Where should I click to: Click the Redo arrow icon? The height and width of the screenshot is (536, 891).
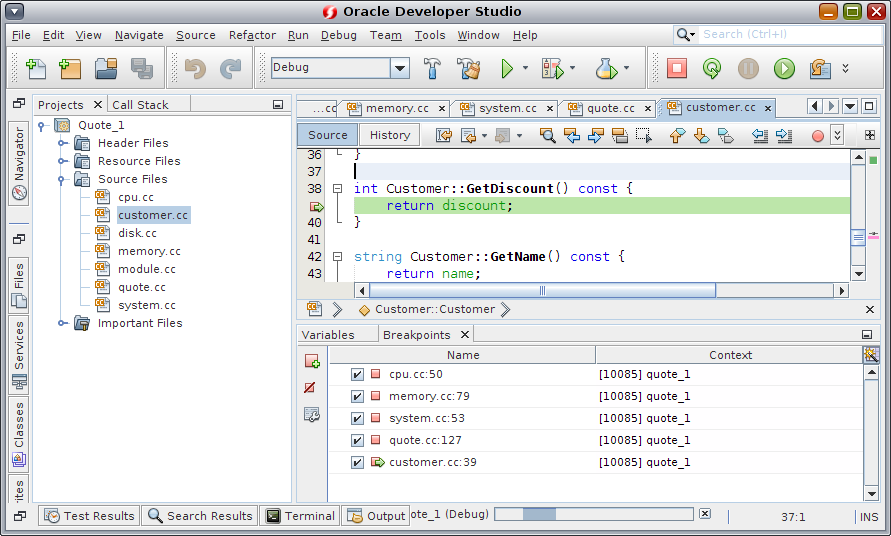tap(231, 68)
